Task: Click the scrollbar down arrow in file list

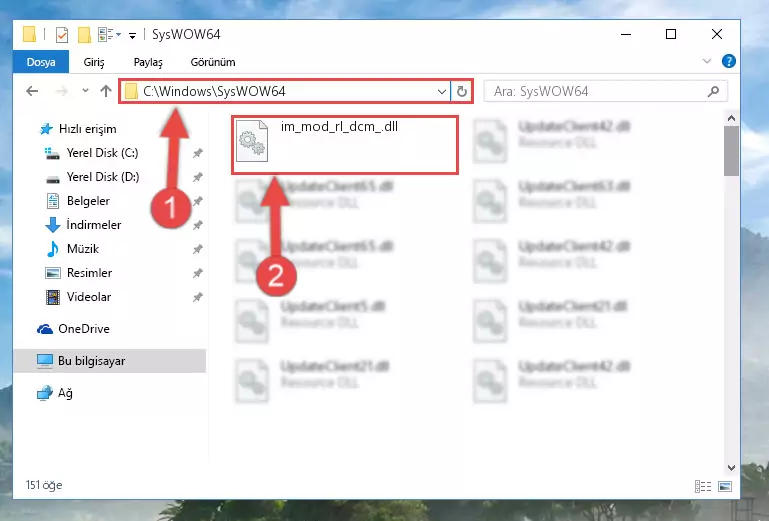Action: (x=731, y=468)
